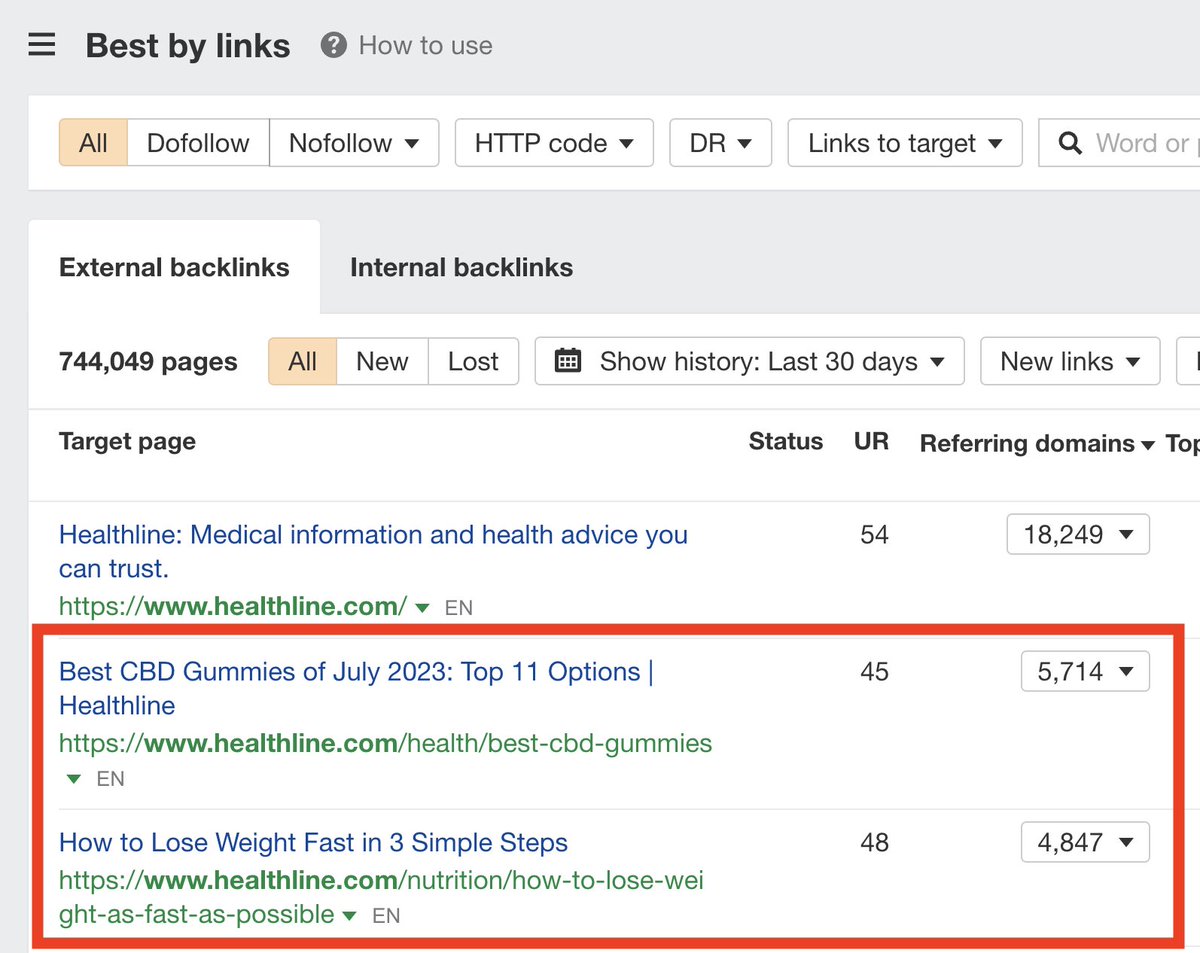1200x953 pixels.
Task: Open Best CBD Gummies of July 2023 link
Action: click(x=356, y=688)
